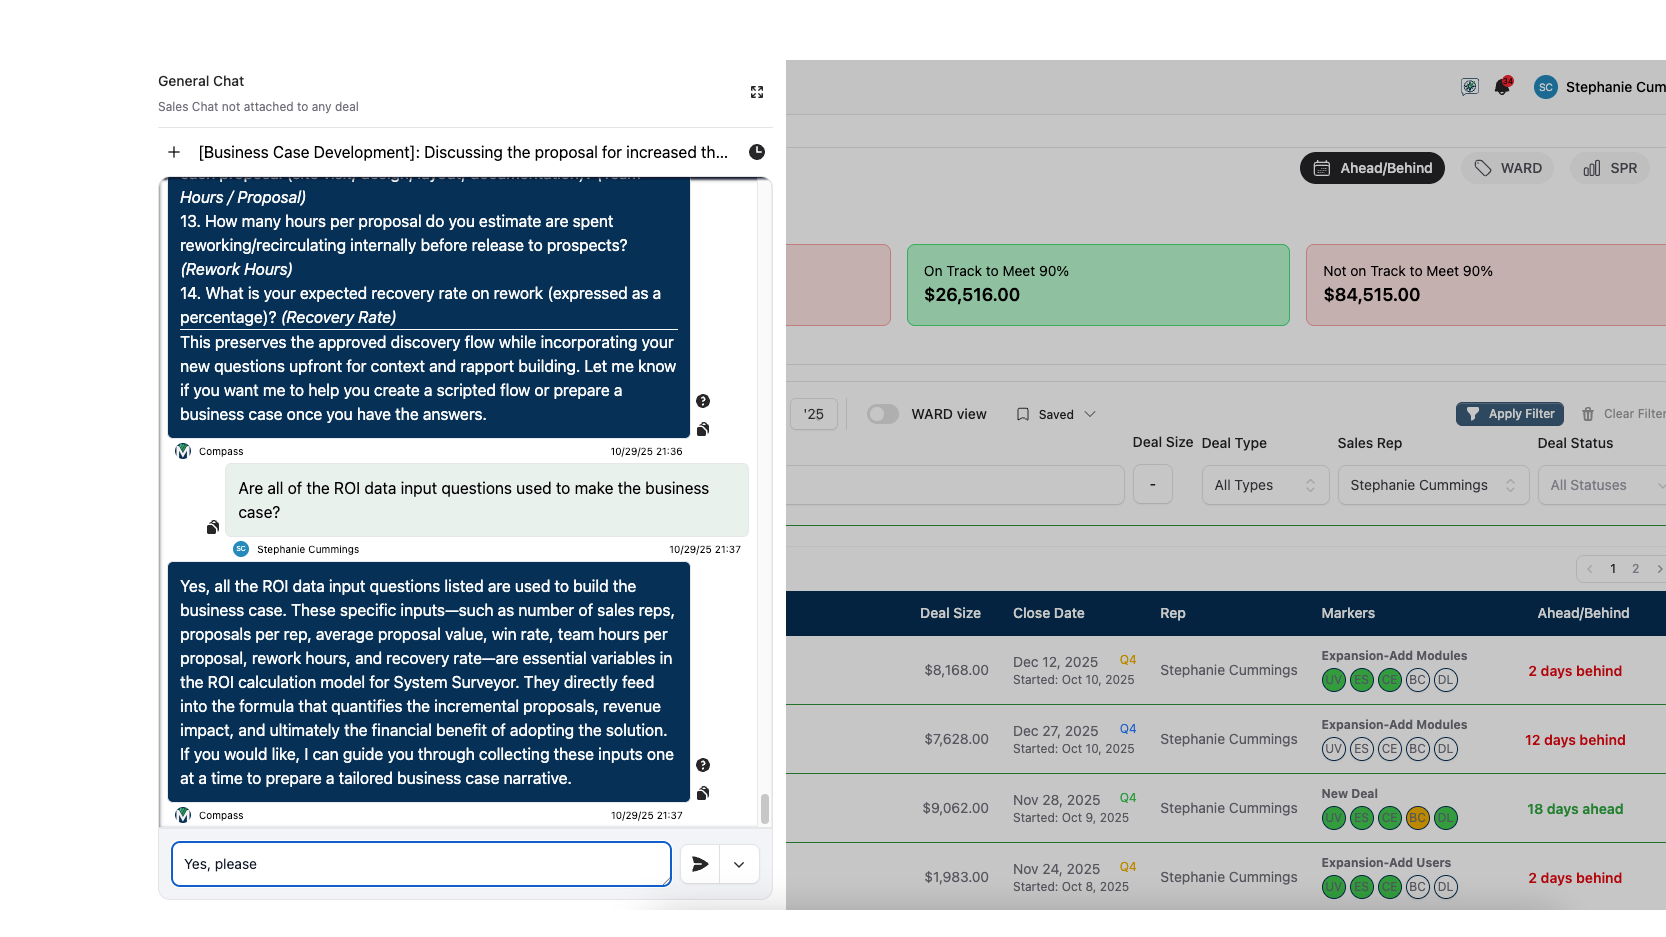Click the Clear Filter button

[x=1623, y=414]
